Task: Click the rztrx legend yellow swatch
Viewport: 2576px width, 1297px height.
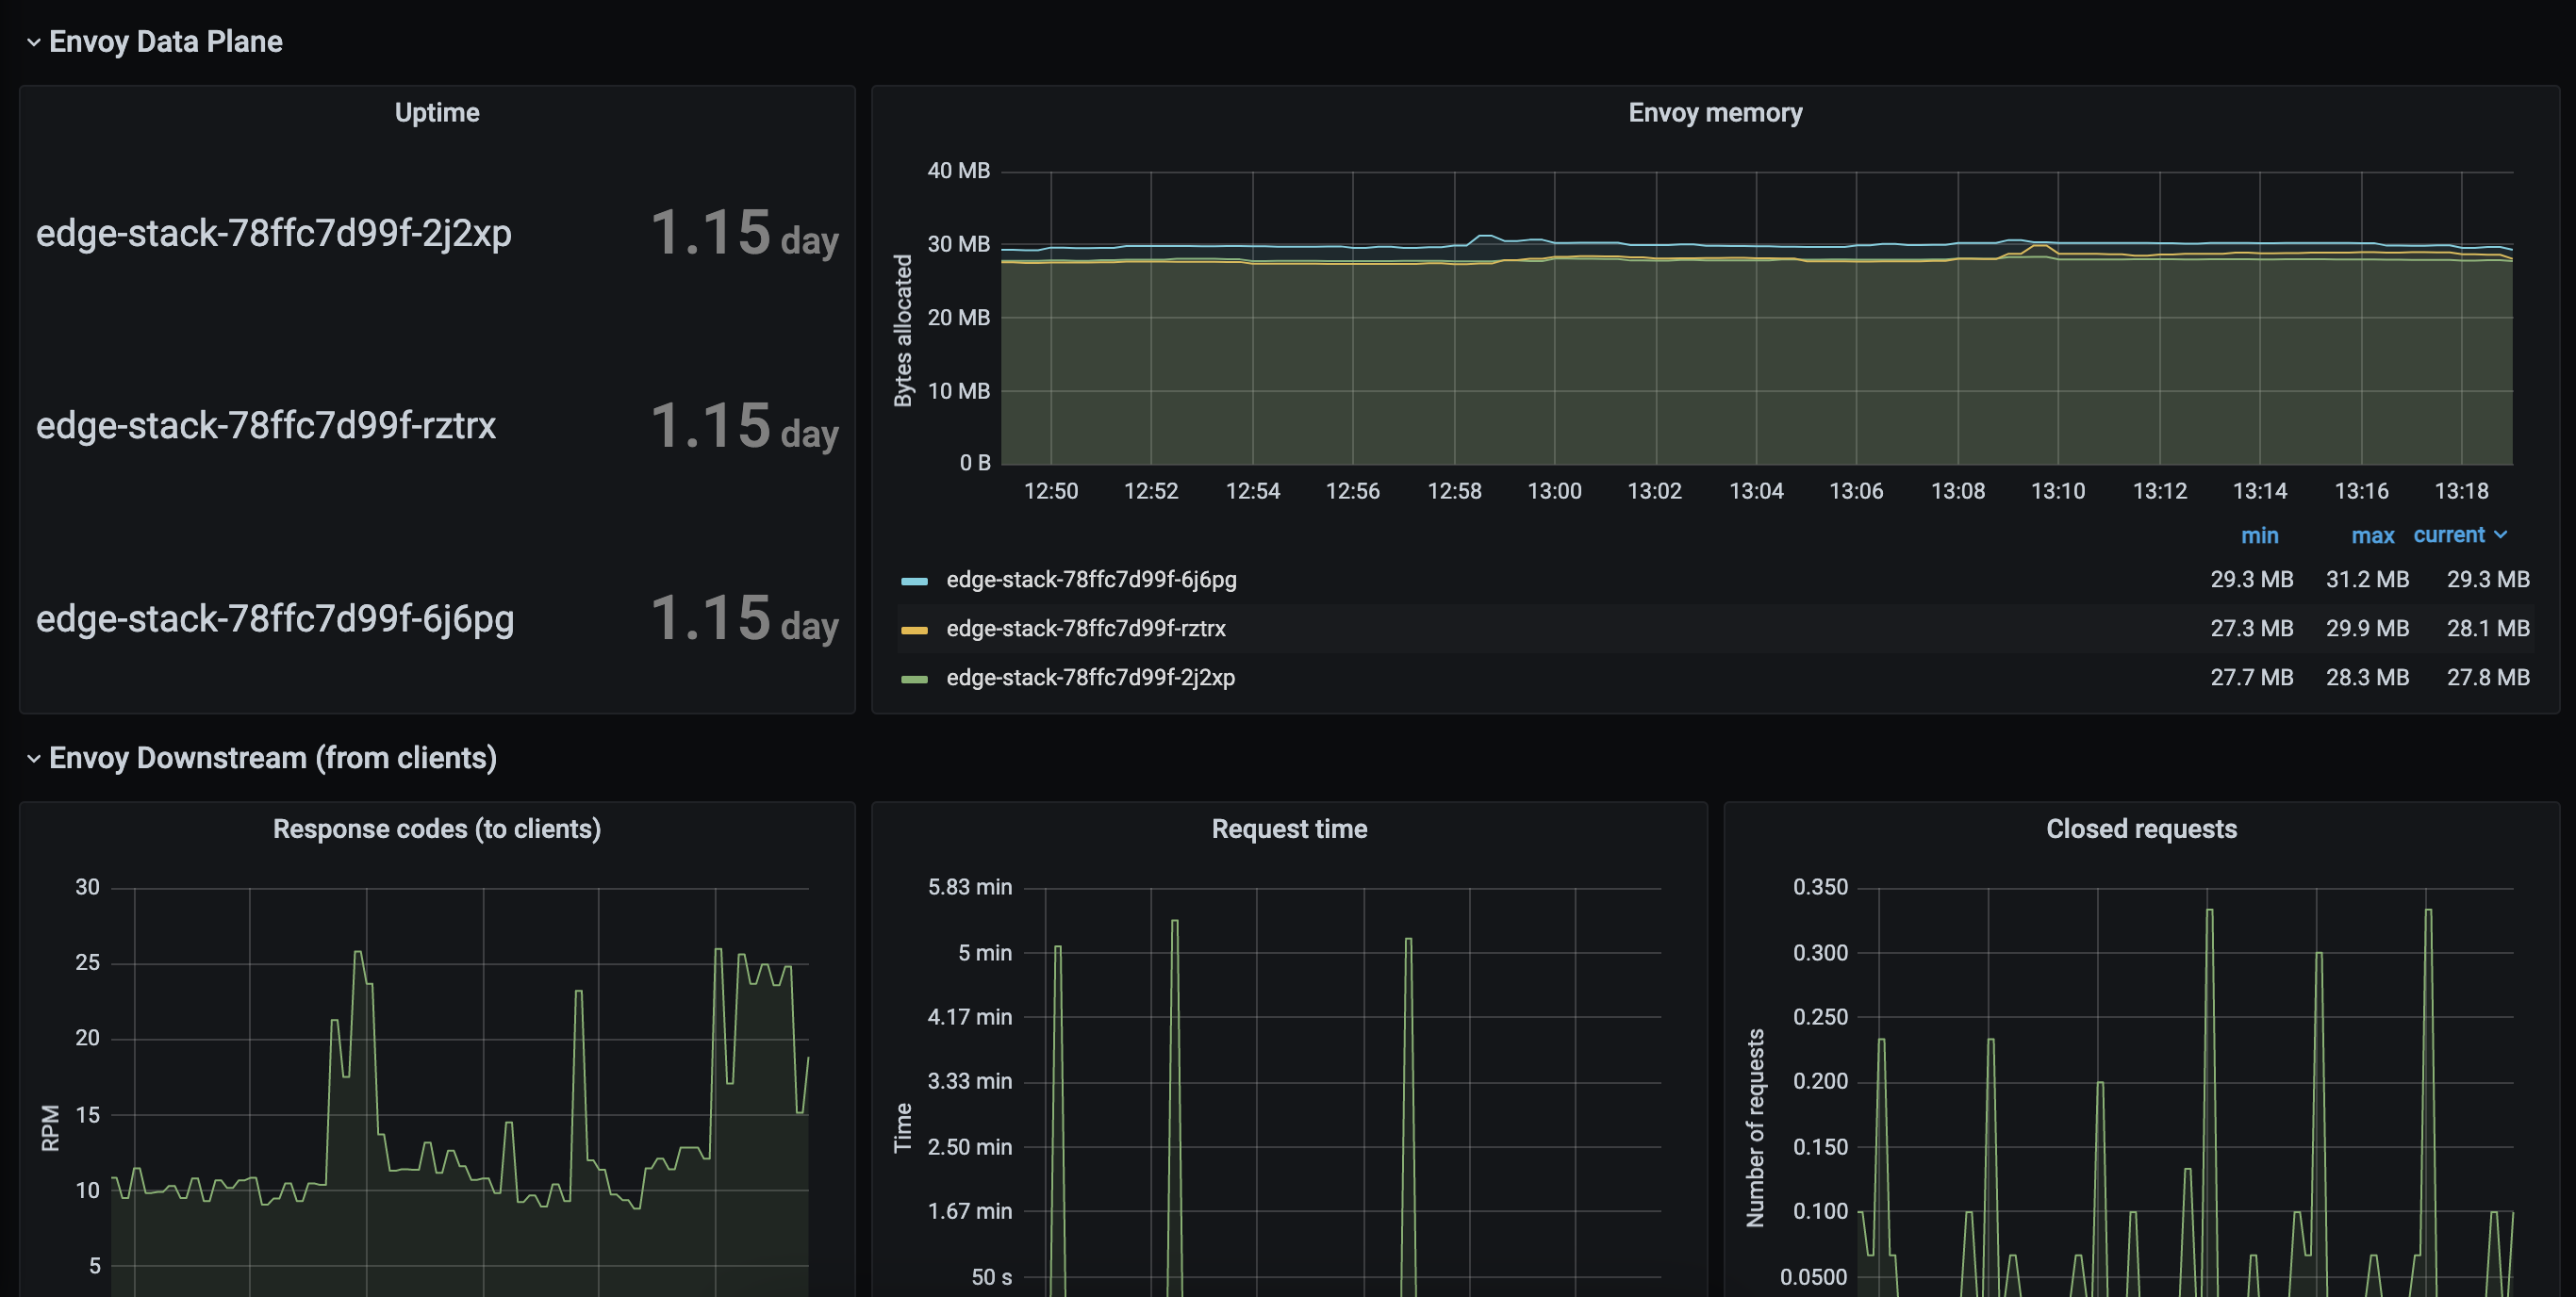Action: point(914,630)
